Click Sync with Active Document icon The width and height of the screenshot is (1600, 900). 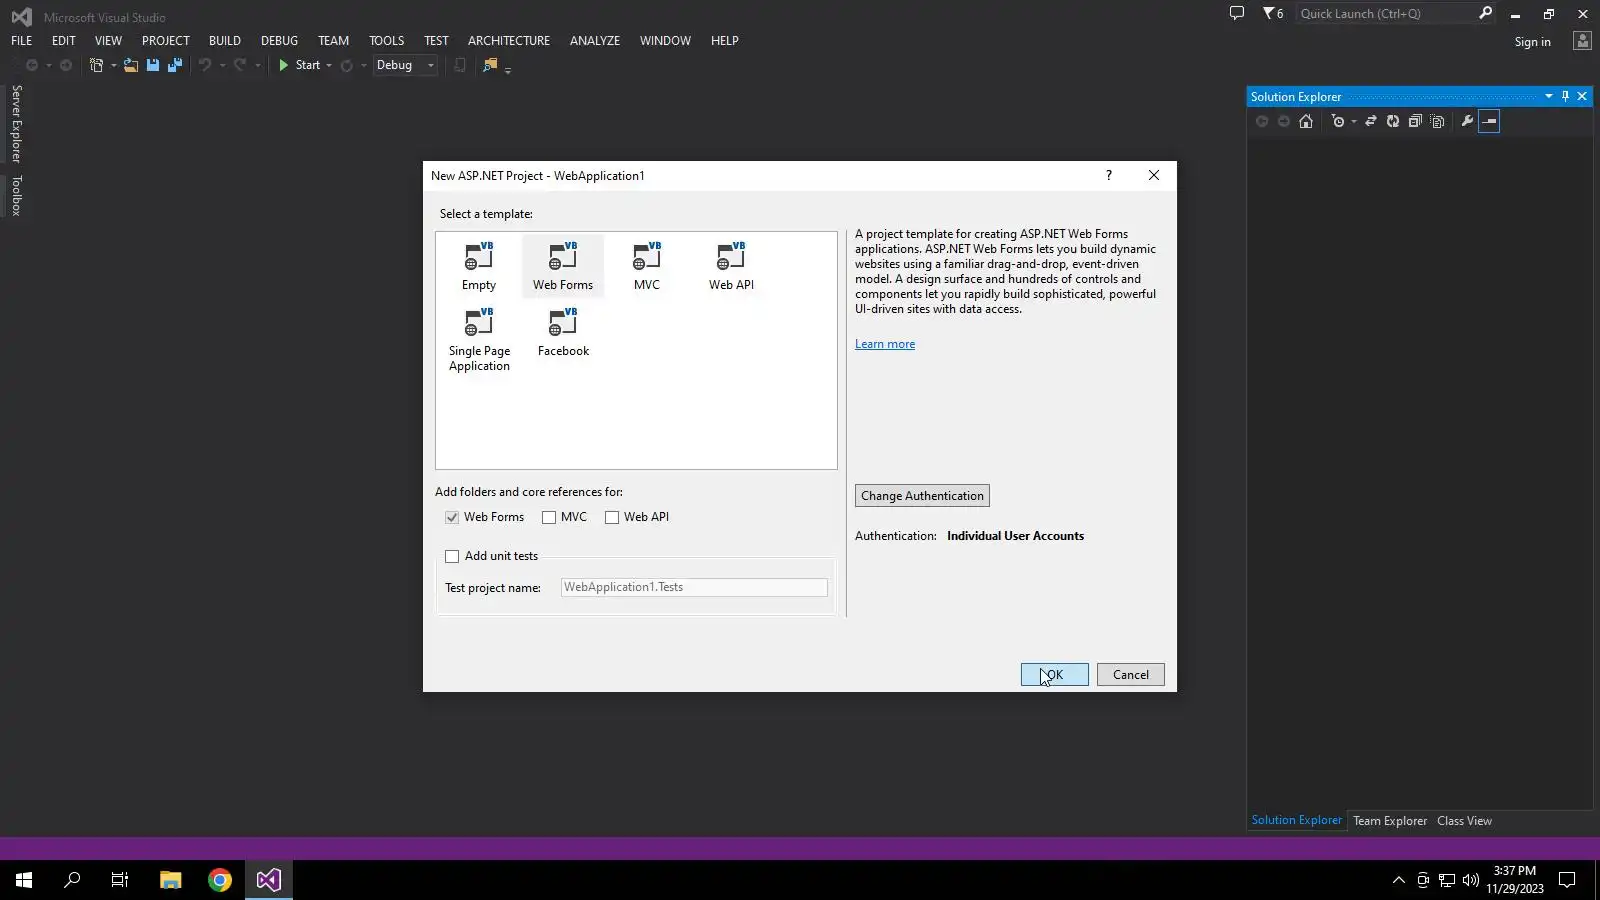(x=1371, y=121)
